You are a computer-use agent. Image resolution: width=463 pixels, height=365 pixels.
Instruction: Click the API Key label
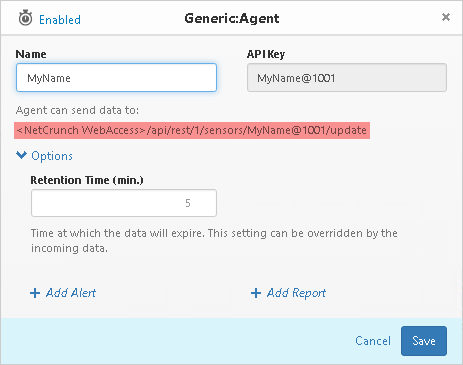[x=266, y=54]
